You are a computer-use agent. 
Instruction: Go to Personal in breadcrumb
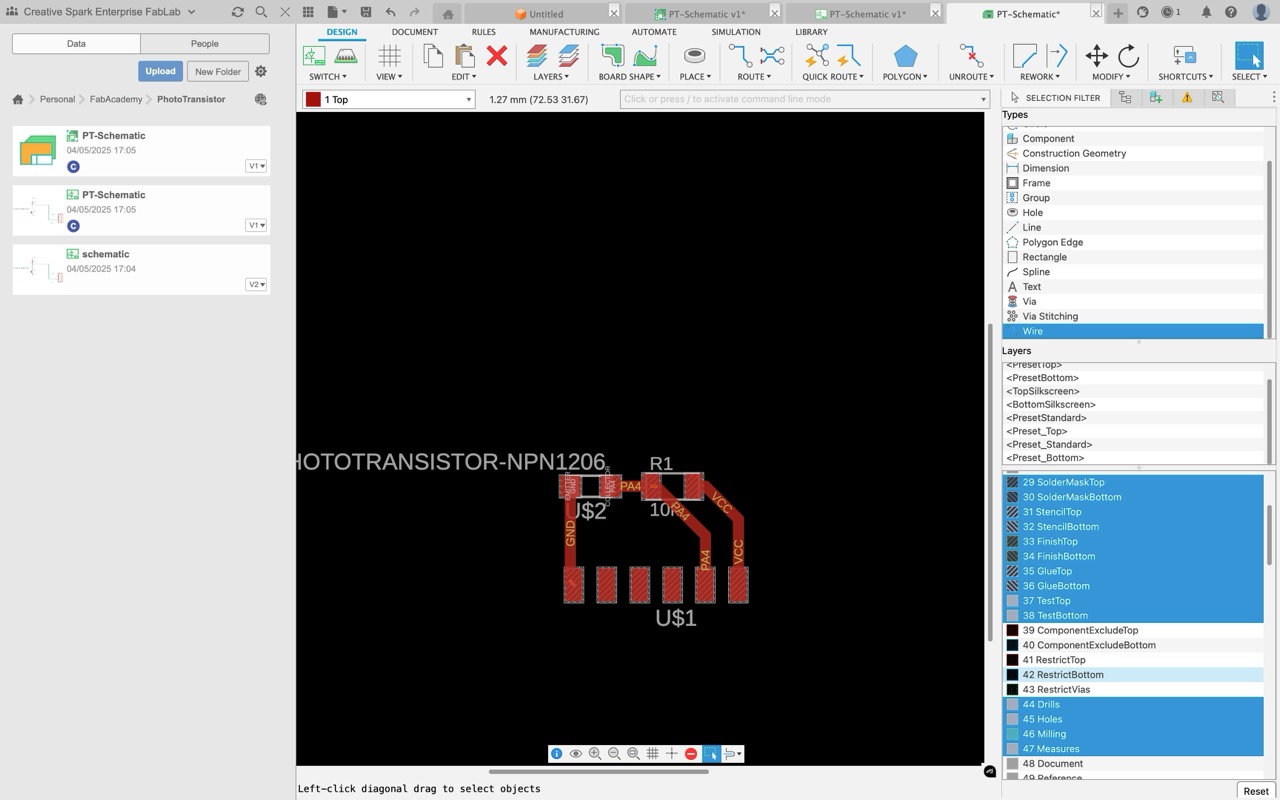[x=57, y=99]
